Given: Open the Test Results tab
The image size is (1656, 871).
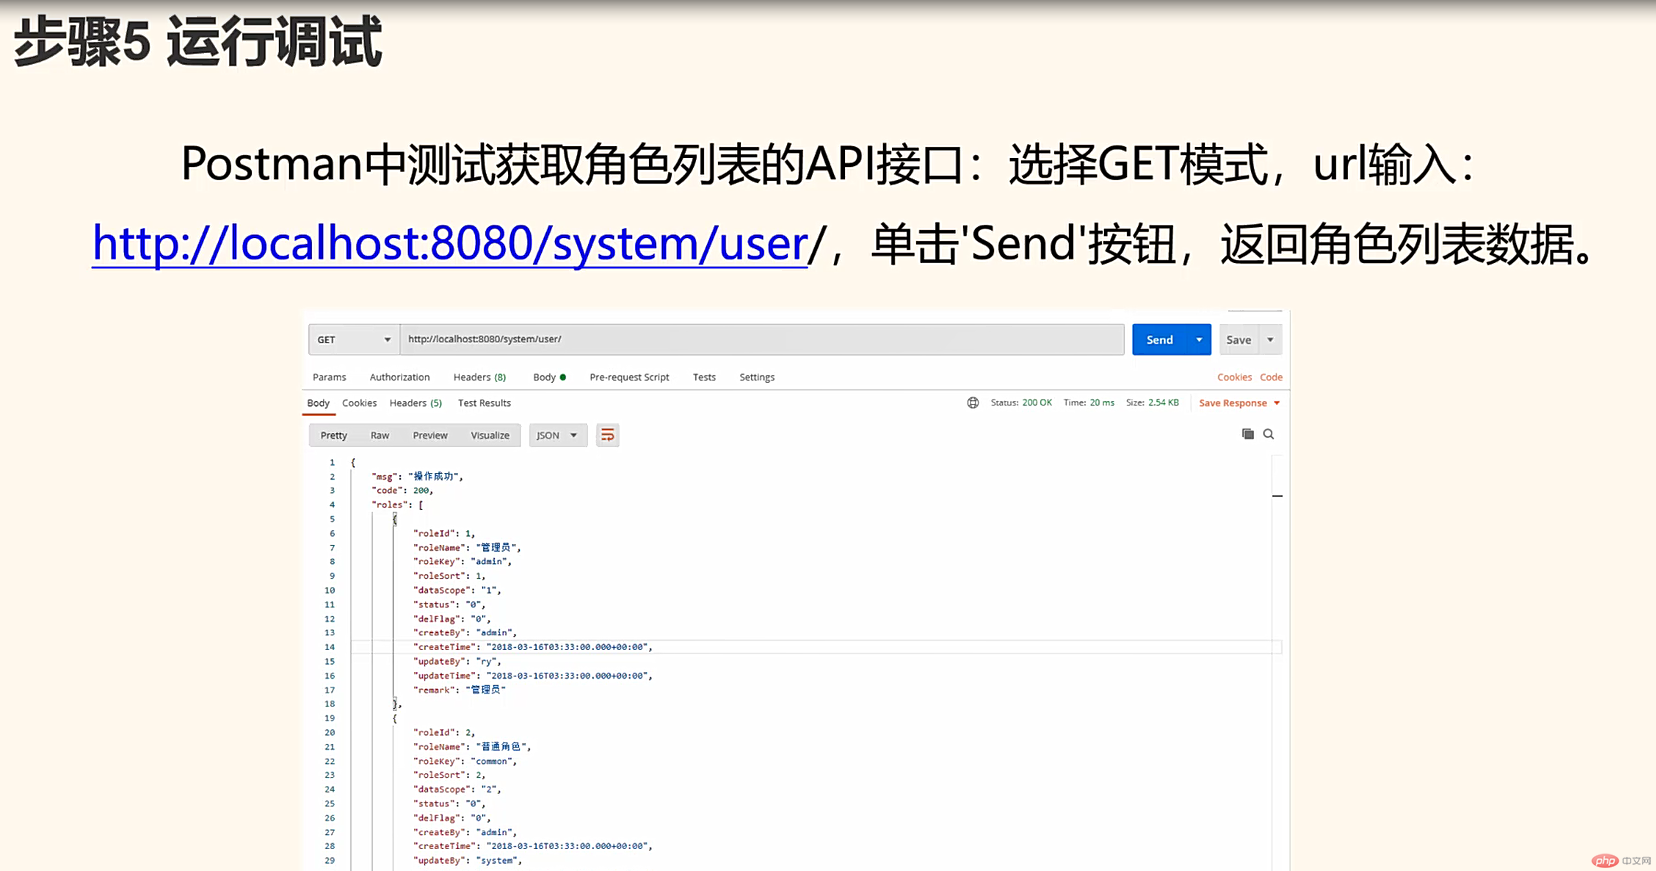Looking at the screenshot, I should point(484,403).
